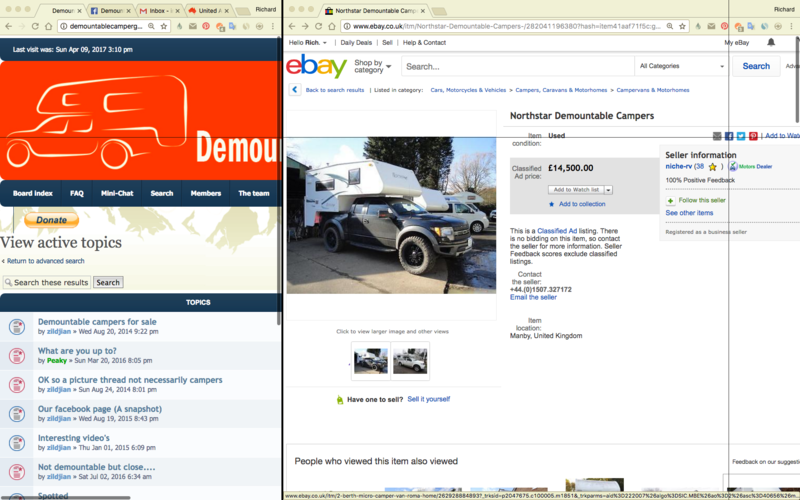
Task: Switch to Gmail Inbox tab
Action: [x=160, y=11]
